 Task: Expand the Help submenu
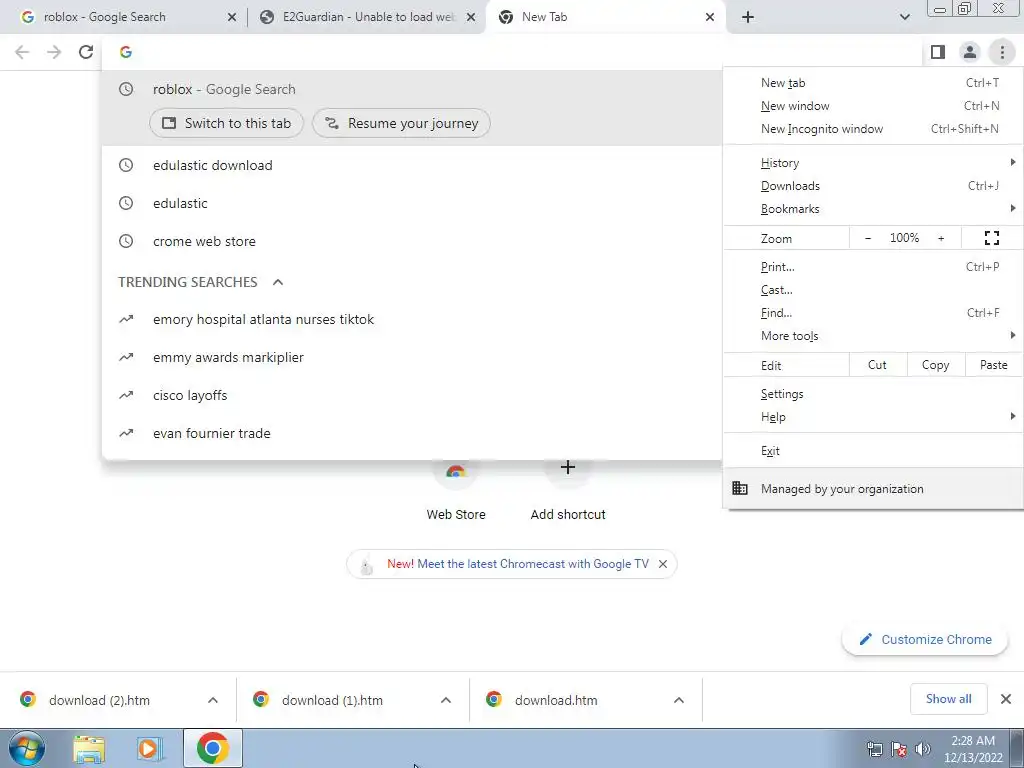pos(873,417)
